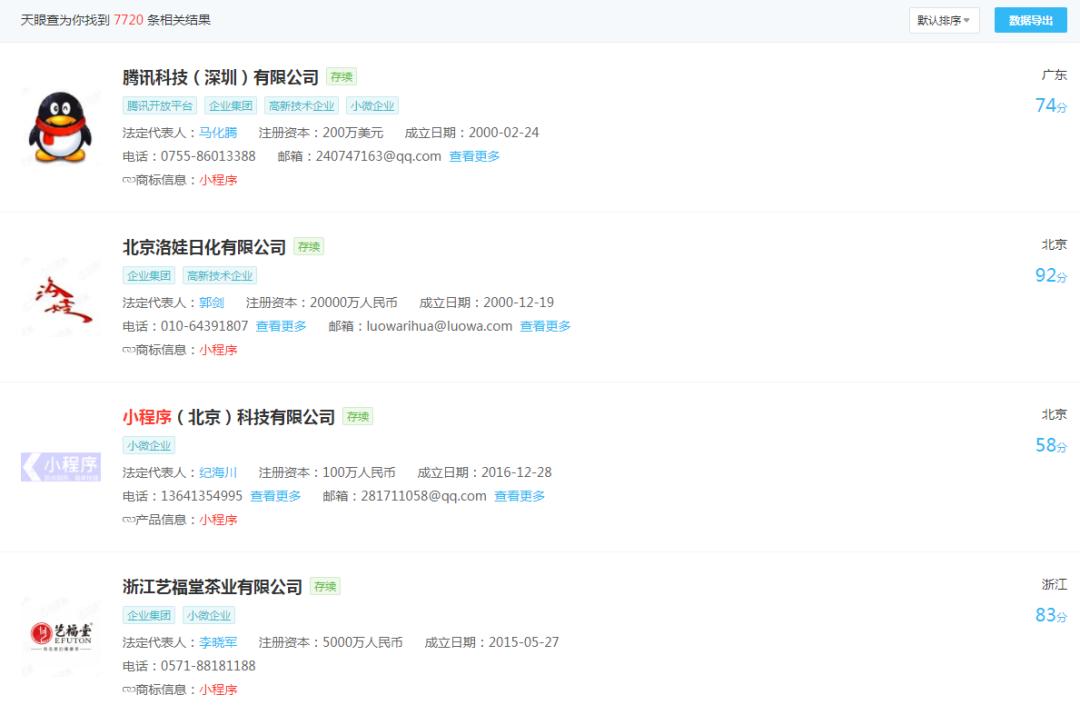Screen dimensions: 1080x705
Task: Click 企业集团 tag under 浙江艺福堂
Action: coord(149,615)
